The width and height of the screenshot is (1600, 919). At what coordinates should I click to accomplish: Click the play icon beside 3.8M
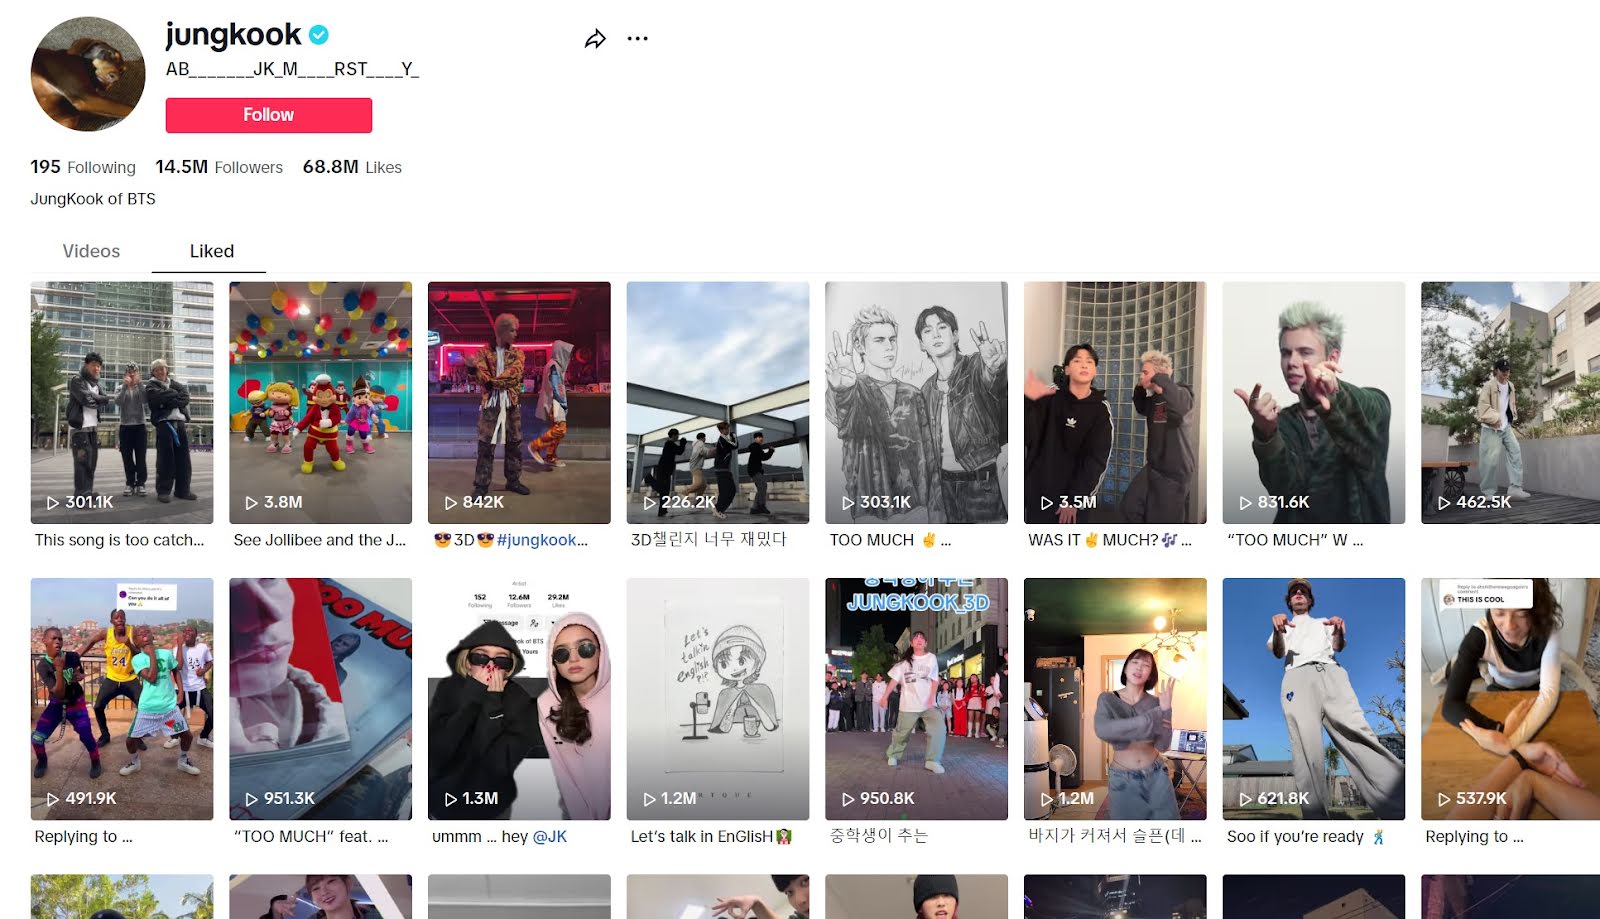coord(251,503)
